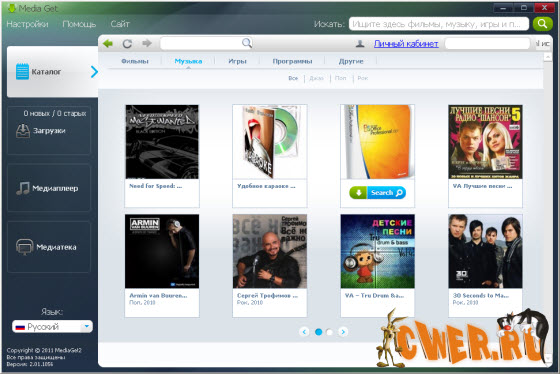Click the '0 новых / 0 старых' counter
Screen dimensions: 560x374
pyautogui.click(x=55, y=113)
